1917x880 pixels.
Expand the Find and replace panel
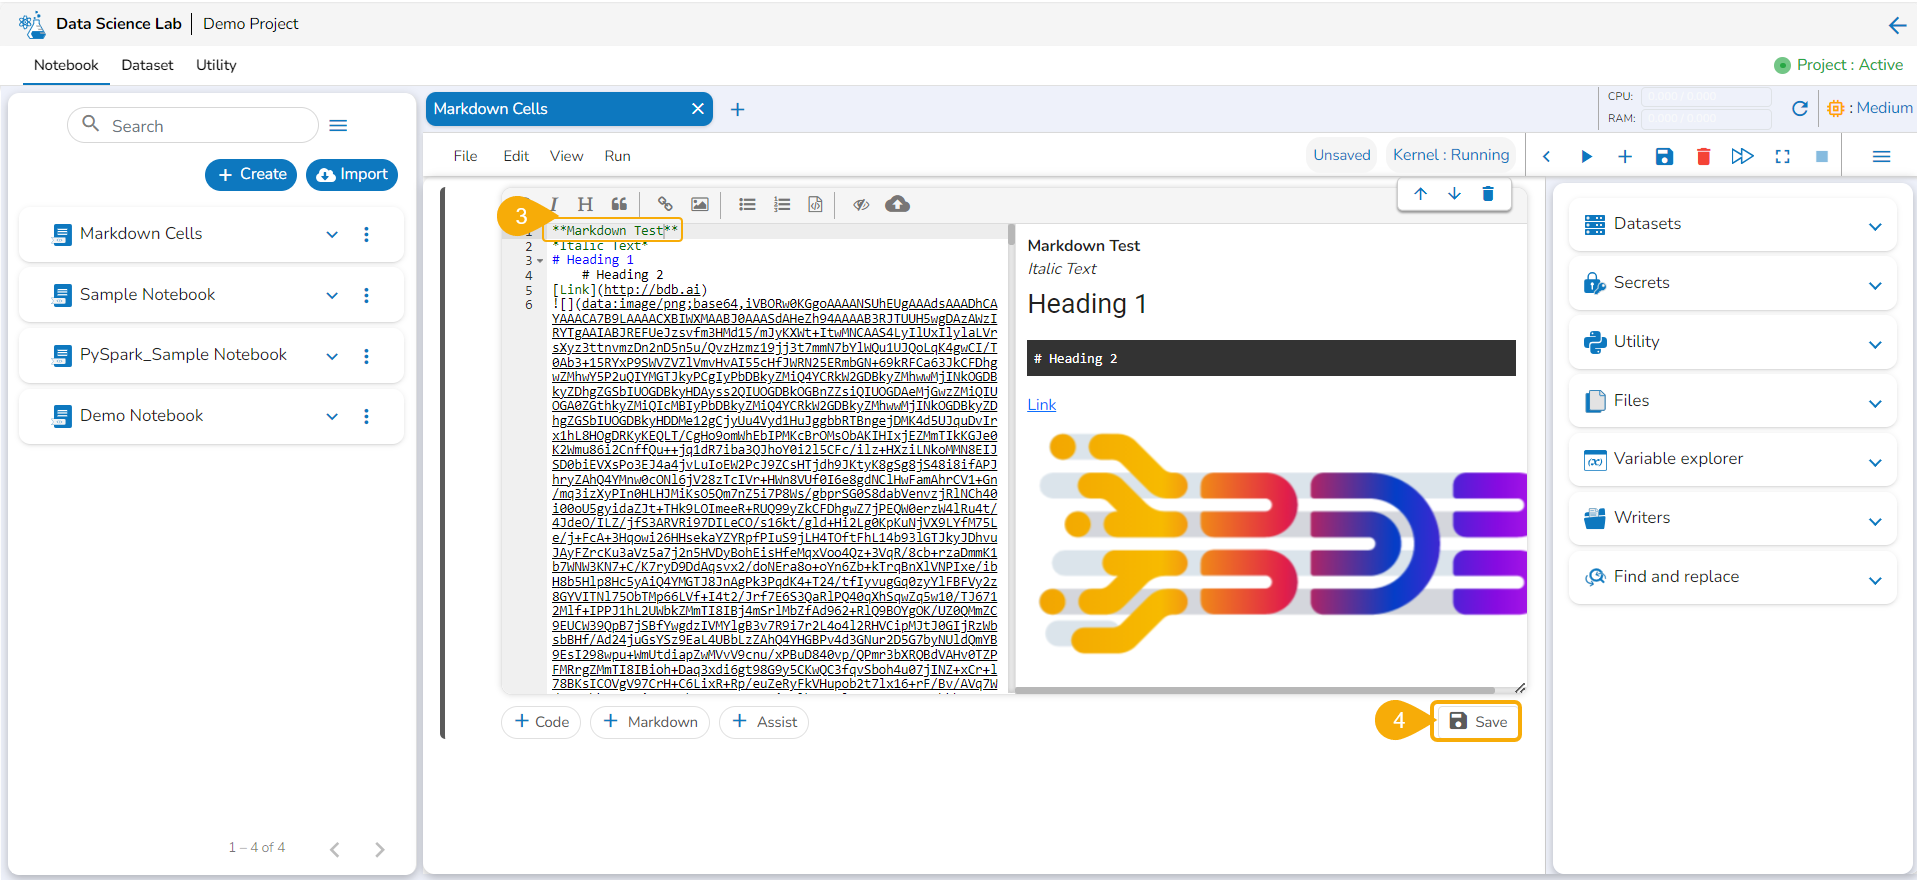(x=1875, y=580)
